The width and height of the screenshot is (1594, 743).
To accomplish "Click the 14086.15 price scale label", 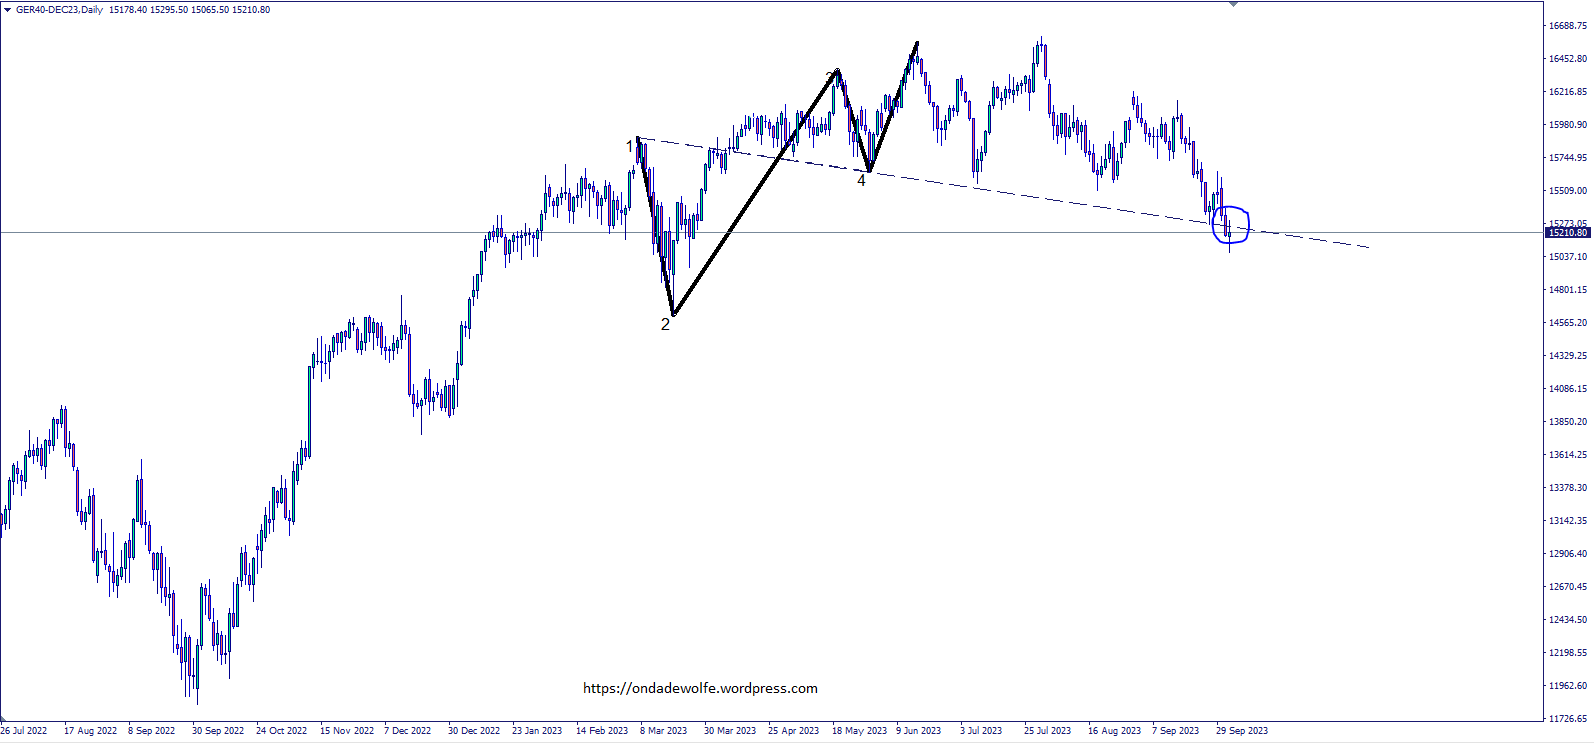I will click(1568, 389).
